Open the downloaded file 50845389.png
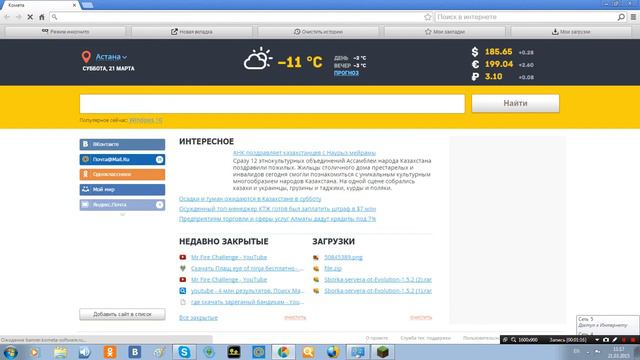Screen dimensions: 640x360 pos(343,257)
